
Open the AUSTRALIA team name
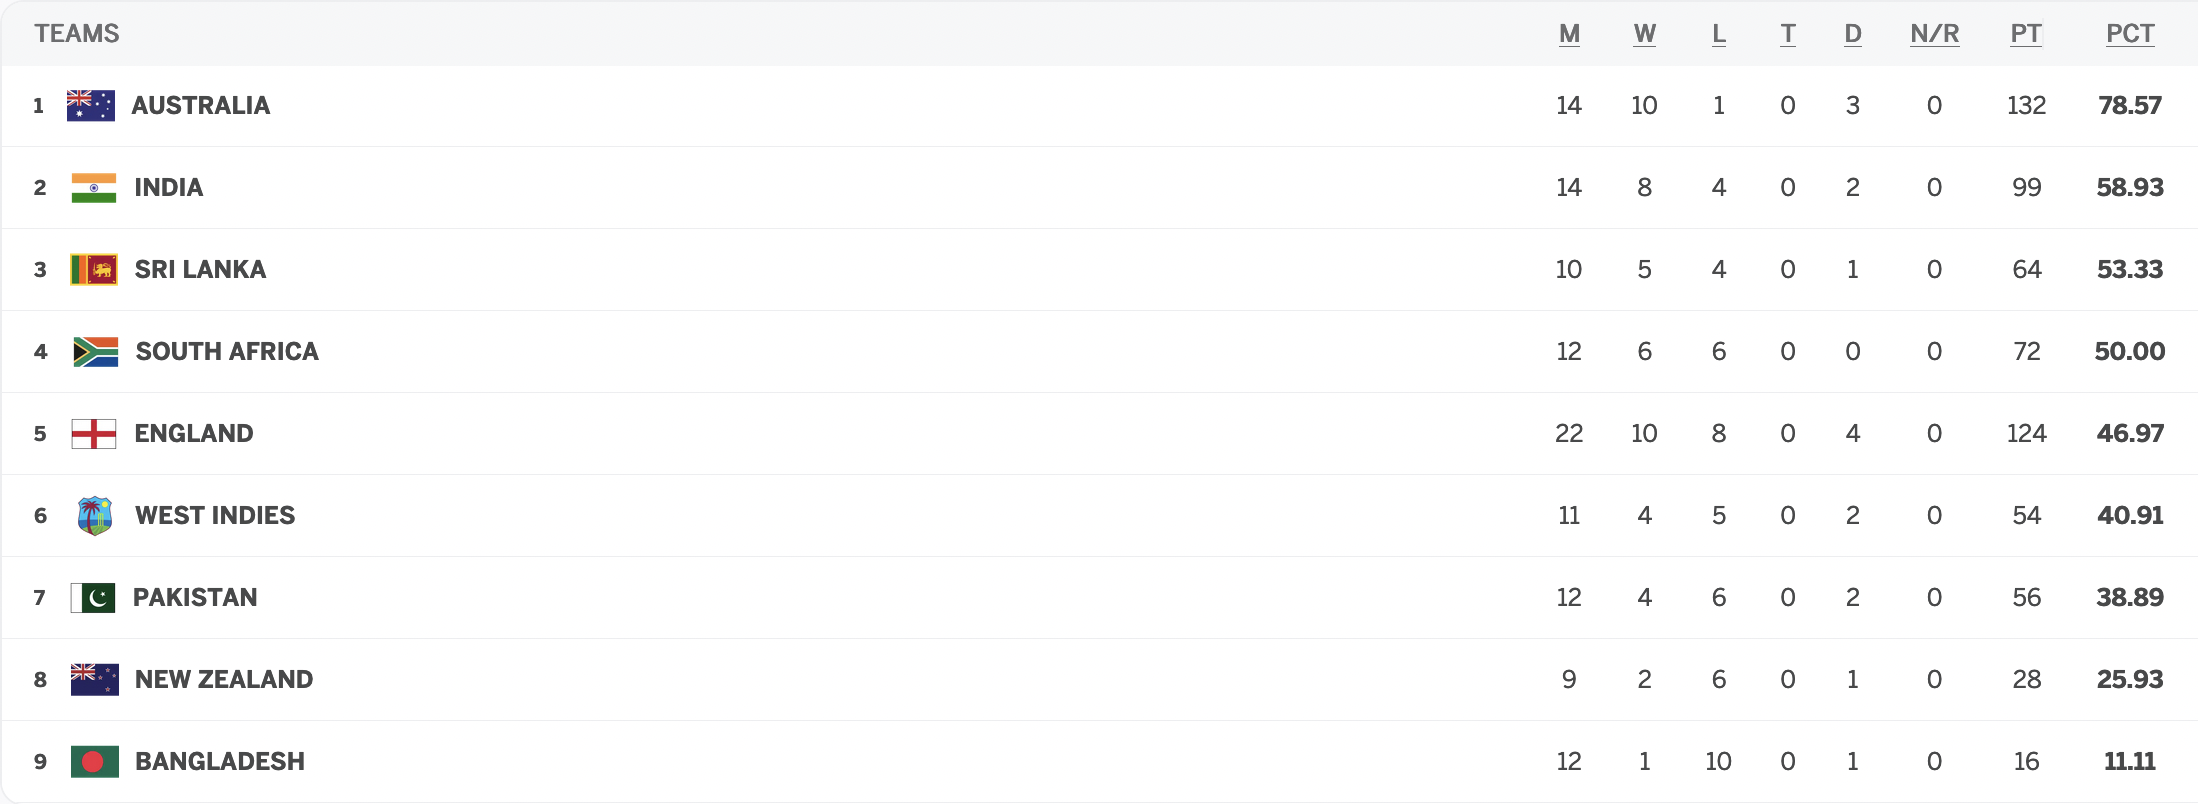pos(201,106)
